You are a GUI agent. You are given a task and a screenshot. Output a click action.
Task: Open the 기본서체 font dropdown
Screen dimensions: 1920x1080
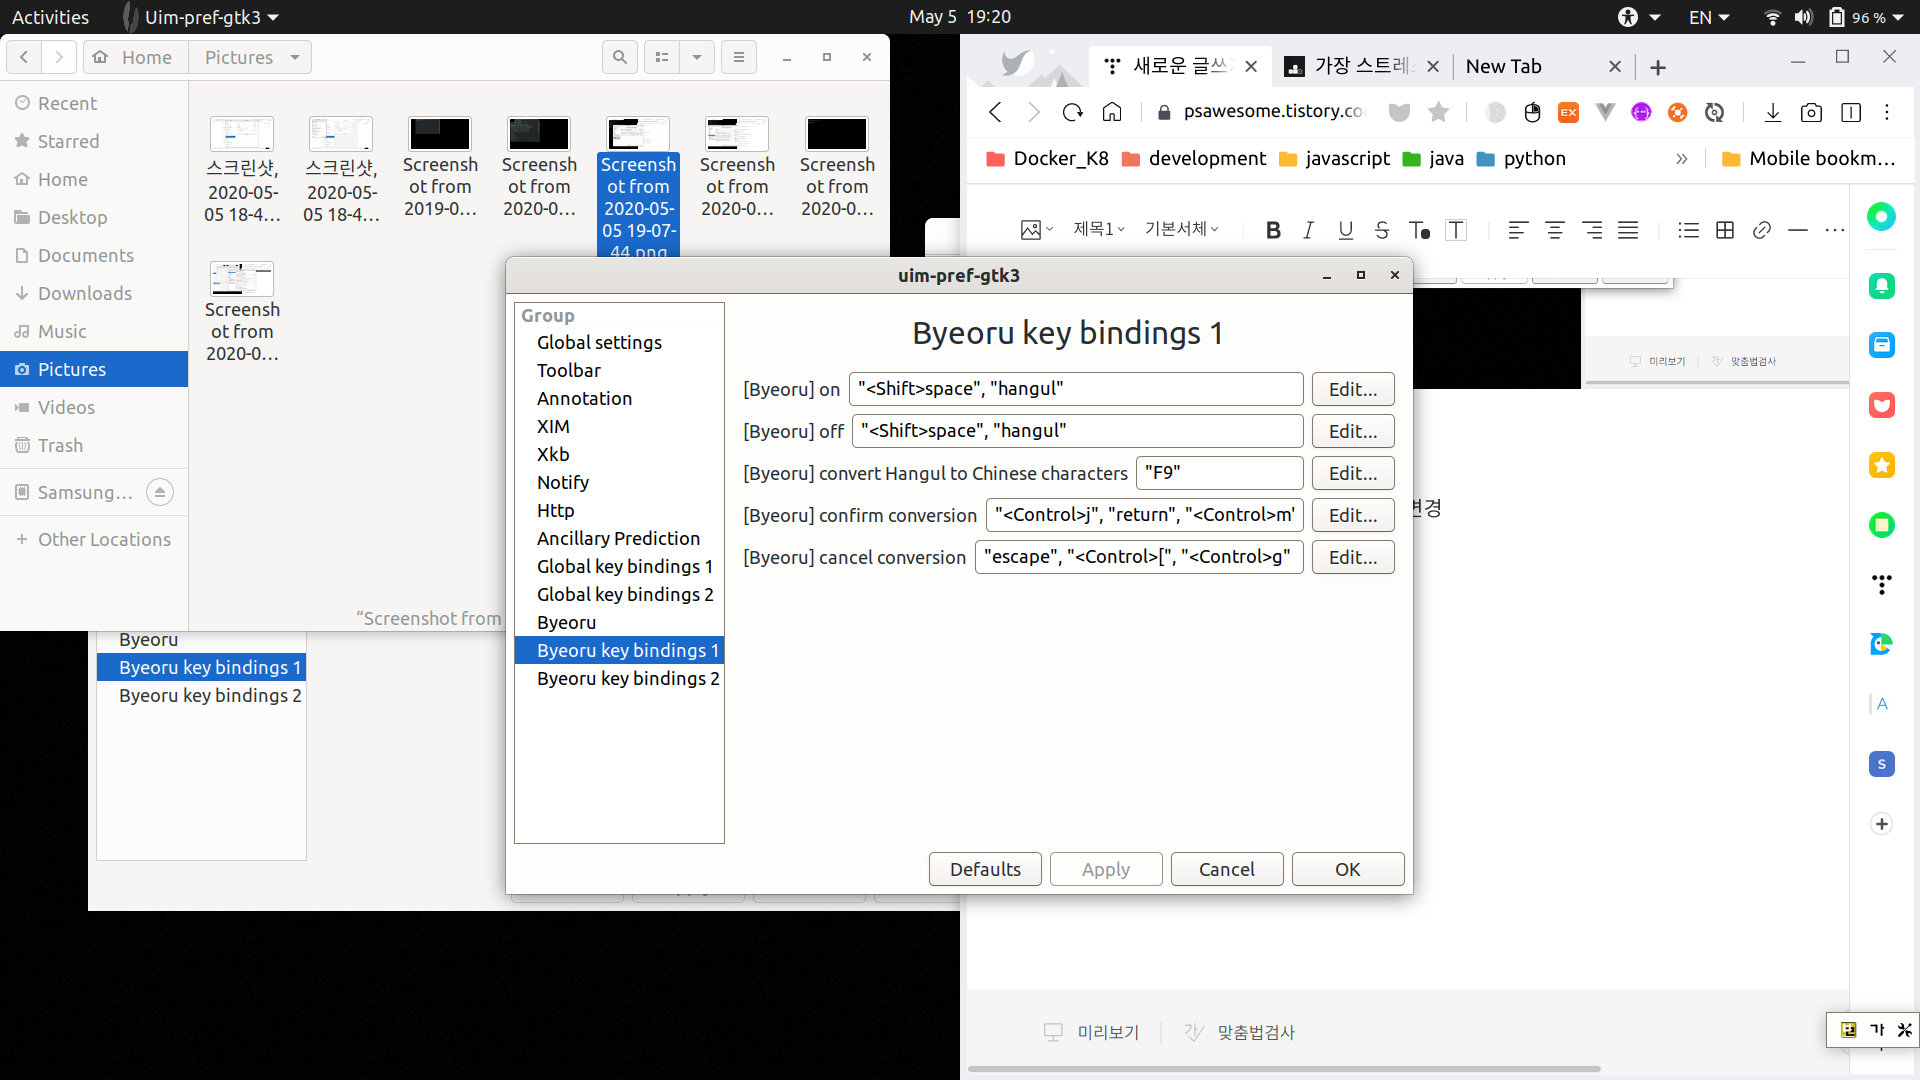(x=1182, y=229)
